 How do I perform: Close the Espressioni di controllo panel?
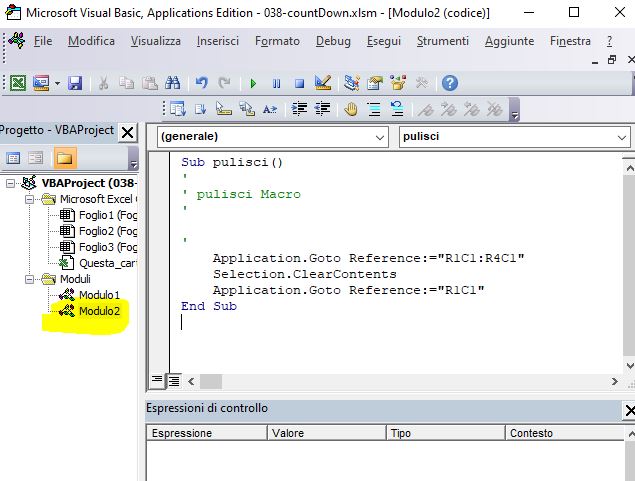pos(629,411)
